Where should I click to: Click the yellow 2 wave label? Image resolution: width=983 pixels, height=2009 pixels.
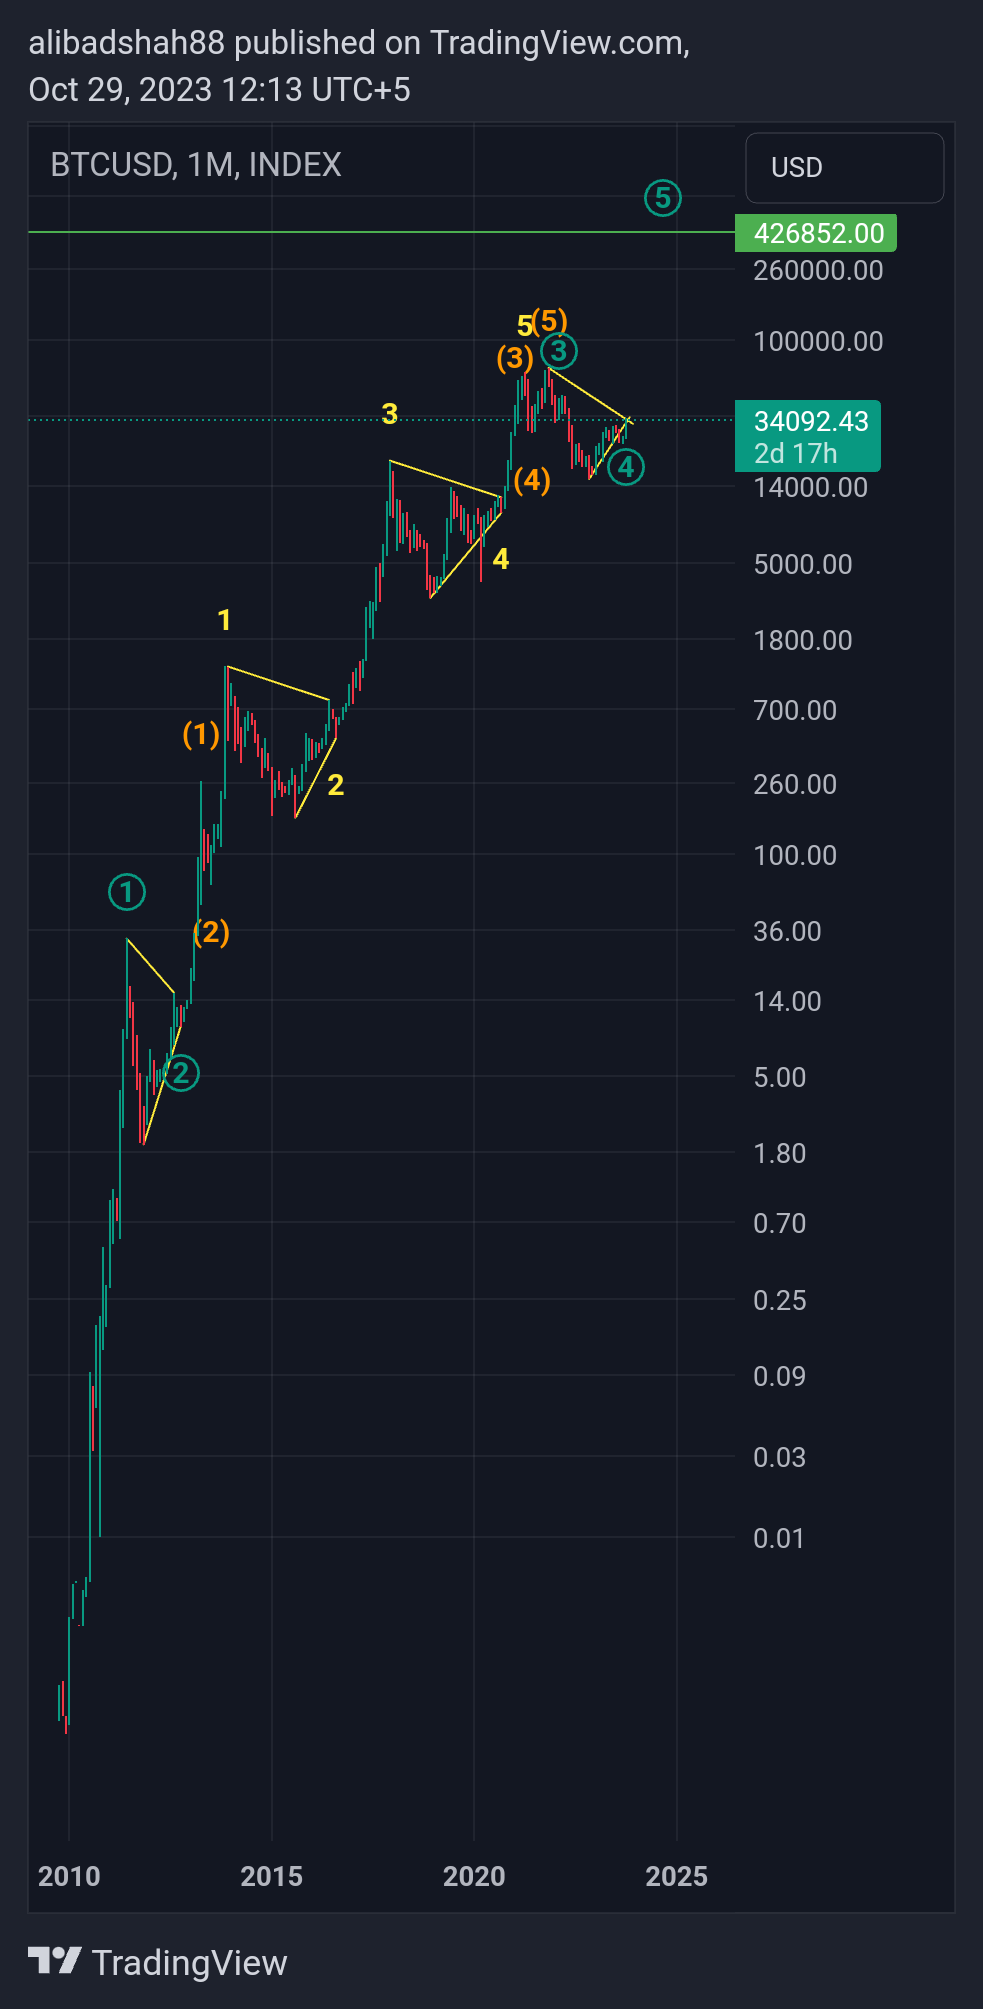click(336, 785)
